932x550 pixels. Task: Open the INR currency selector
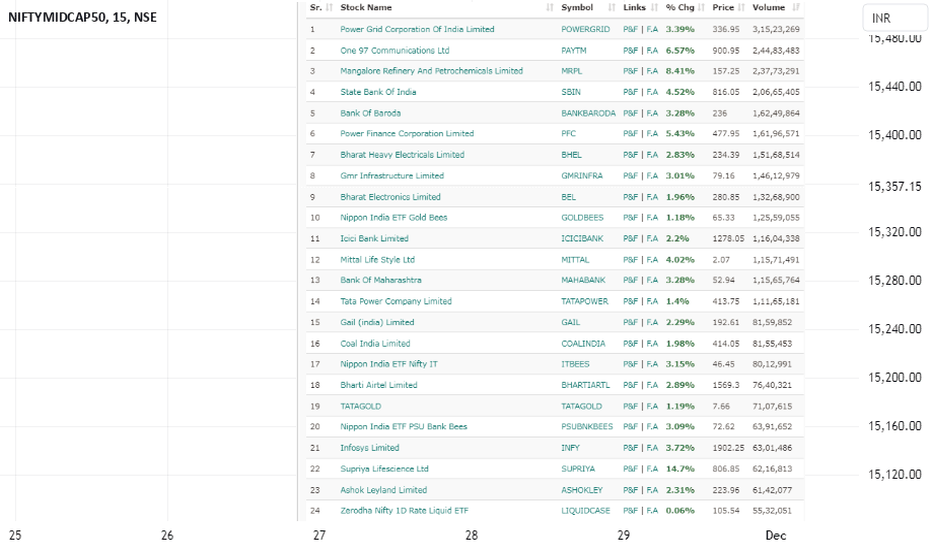[895, 18]
